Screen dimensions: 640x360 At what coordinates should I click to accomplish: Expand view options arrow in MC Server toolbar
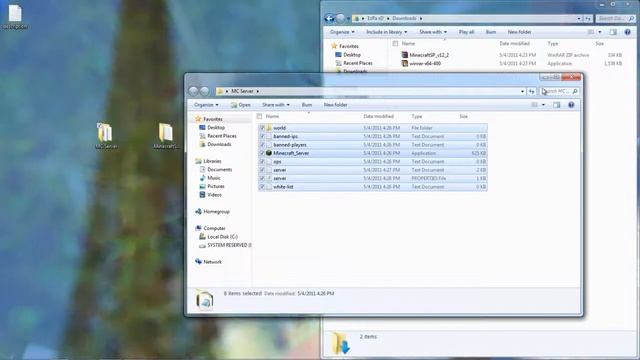click(x=543, y=105)
